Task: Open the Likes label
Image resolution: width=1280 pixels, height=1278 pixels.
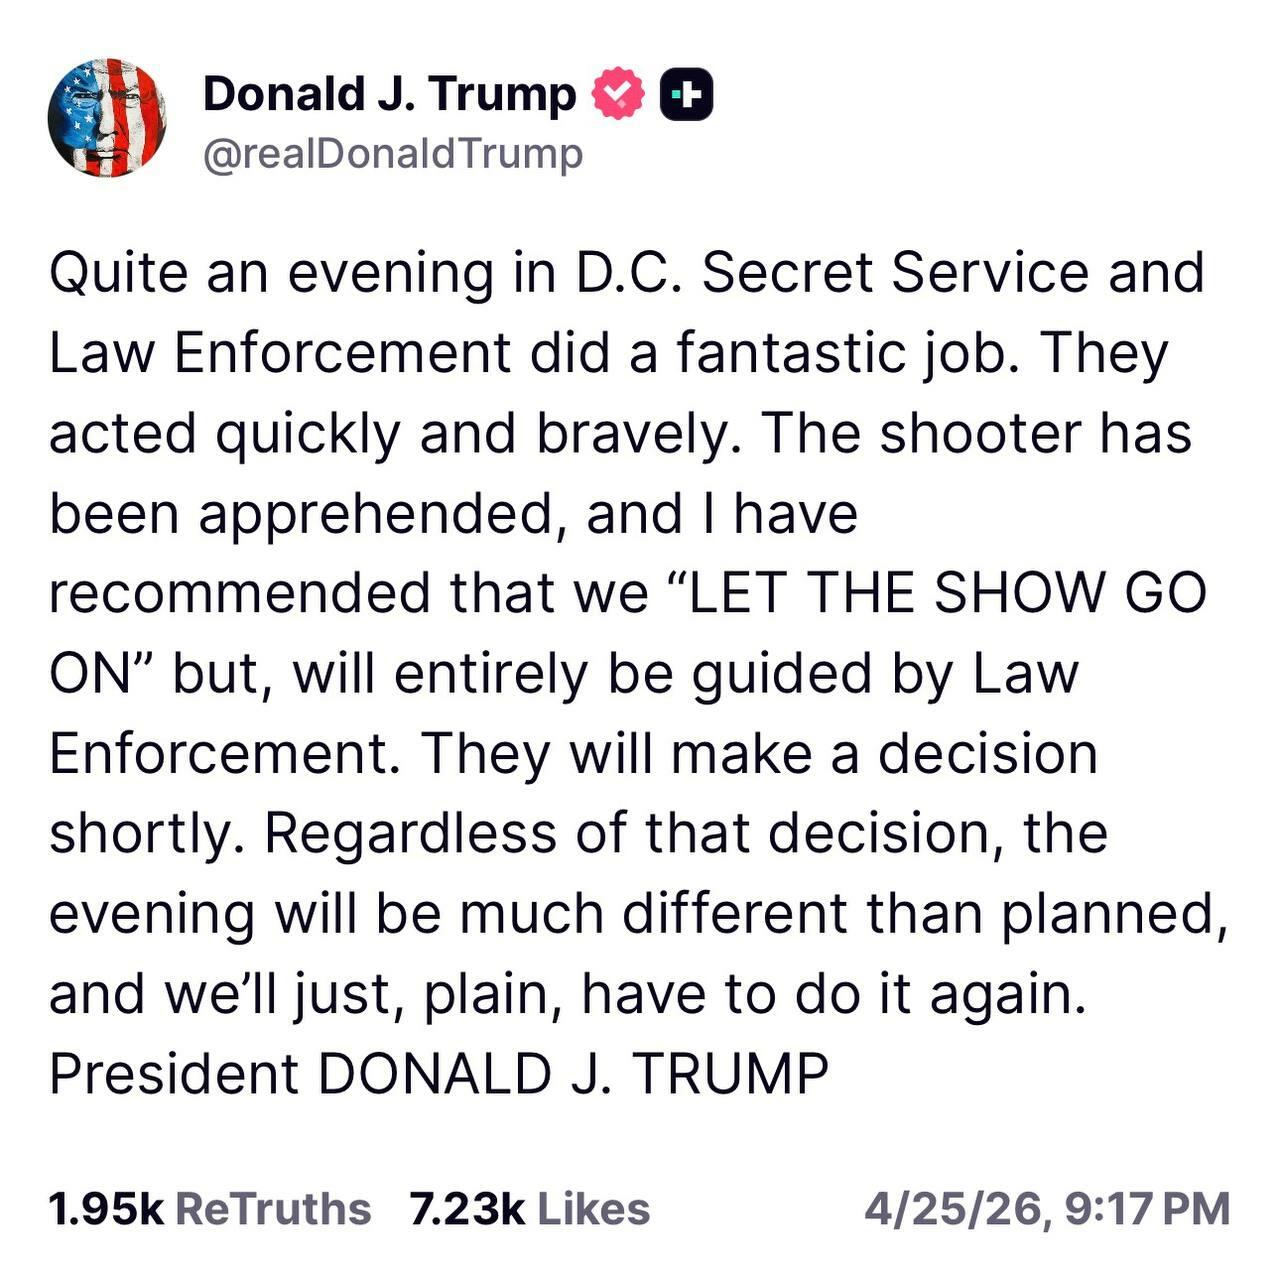Action: click(594, 1208)
